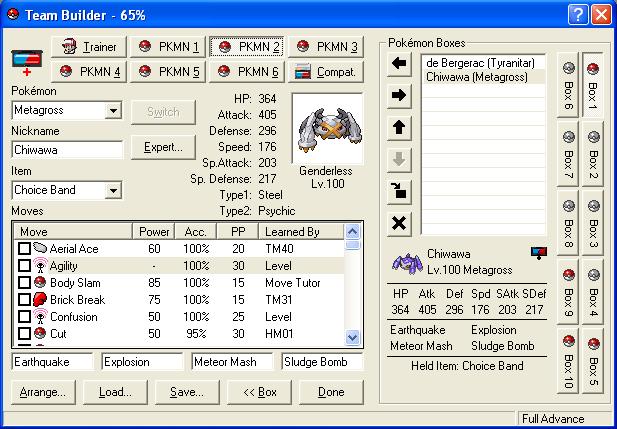
Task: Click the Aerial Ace flying type icon
Action: (x=40, y=248)
